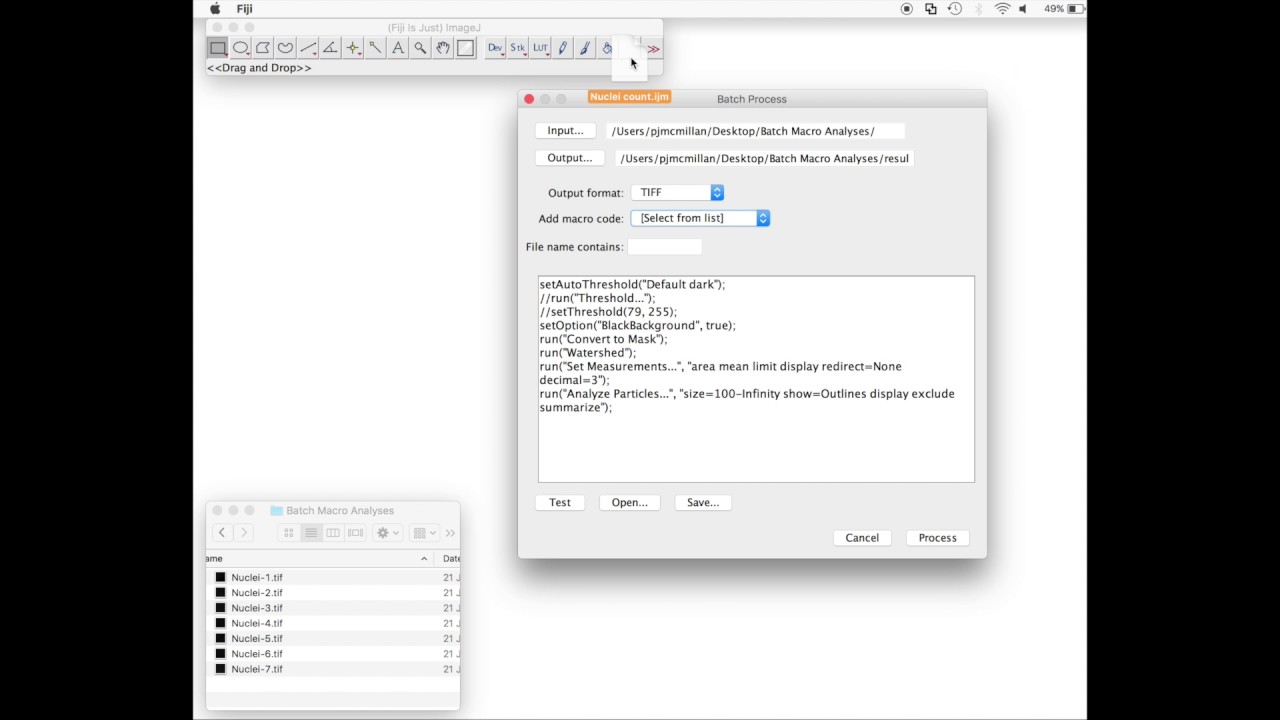The width and height of the screenshot is (1280, 720).
Task: Click the Test button
Action: click(560, 503)
